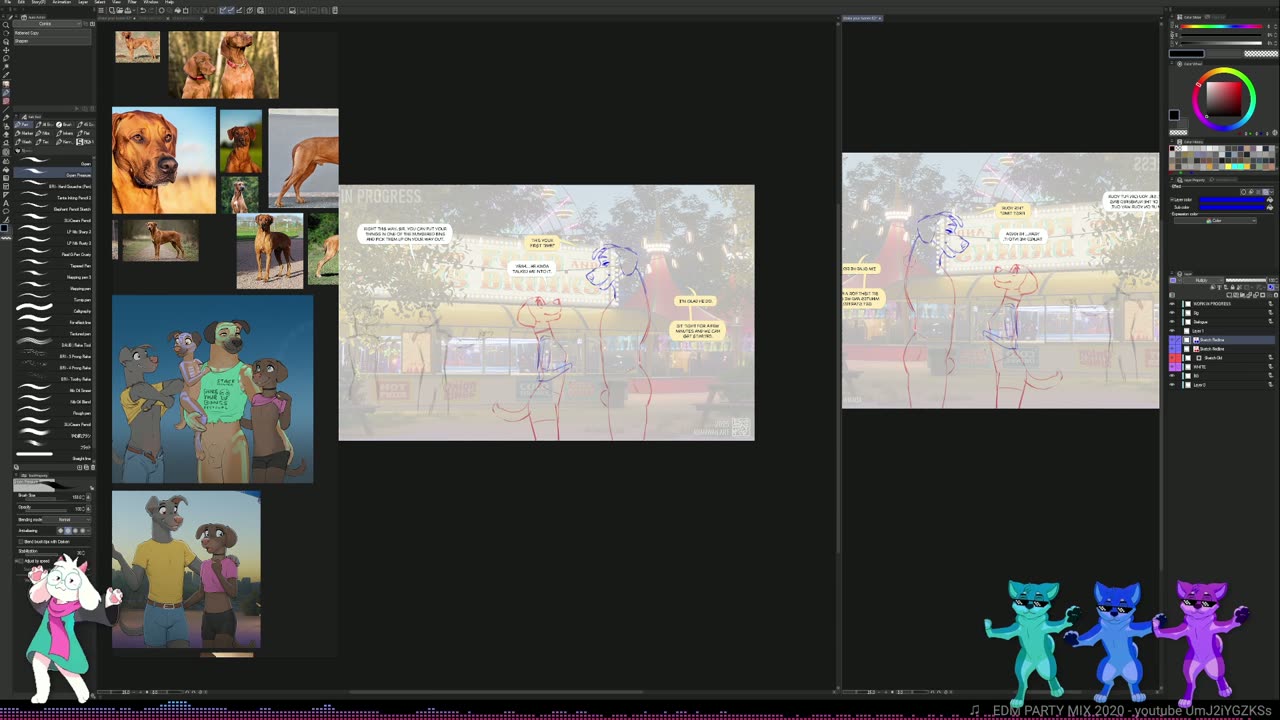The height and width of the screenshot is (720, 1280).
Task: Hide the WORK IN PROGRESS layer
Action: click(1172, 304)
